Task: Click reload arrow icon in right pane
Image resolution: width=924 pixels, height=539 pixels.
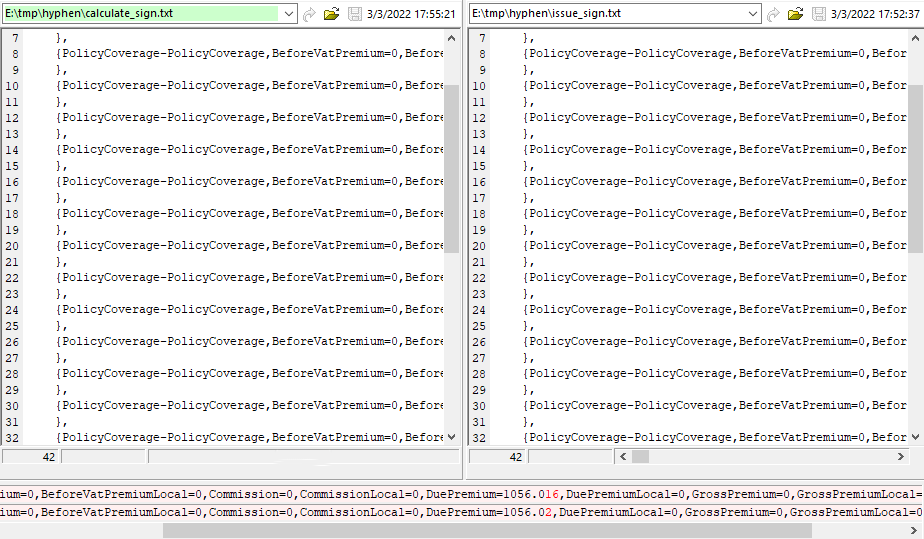Action: pyautogui.click(x=773, y=14)
